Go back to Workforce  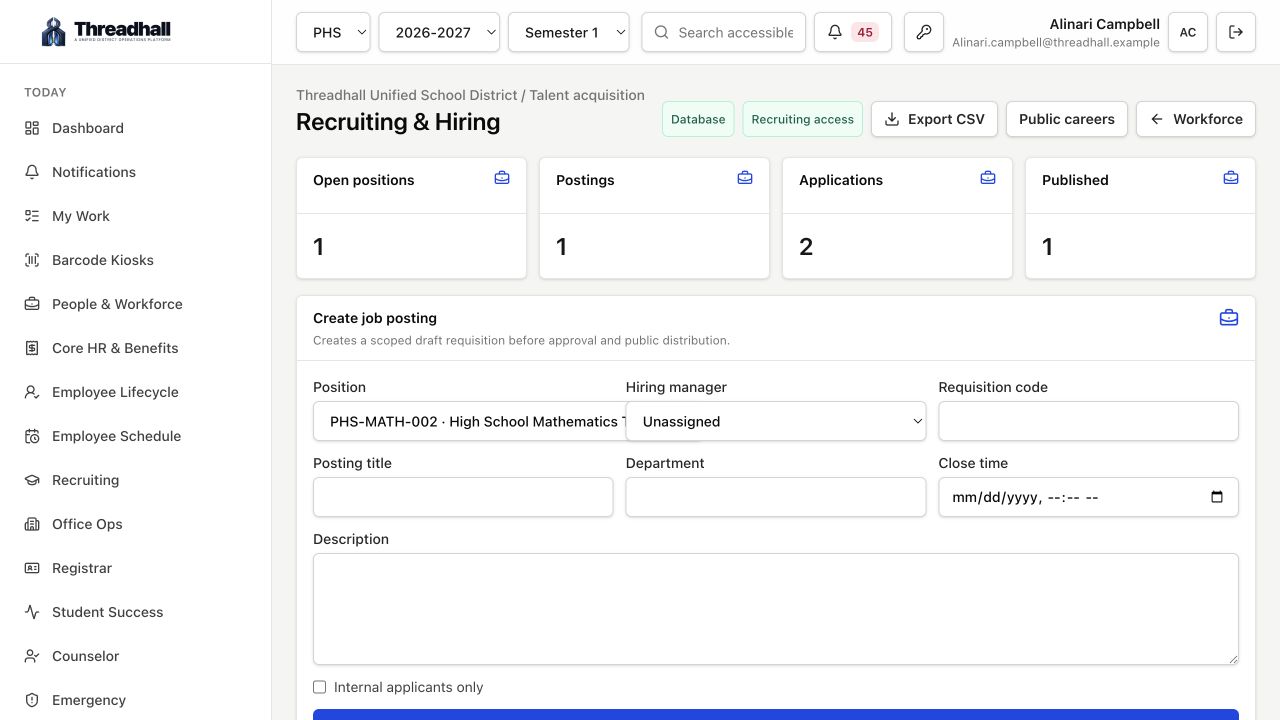pos(1196,119)
